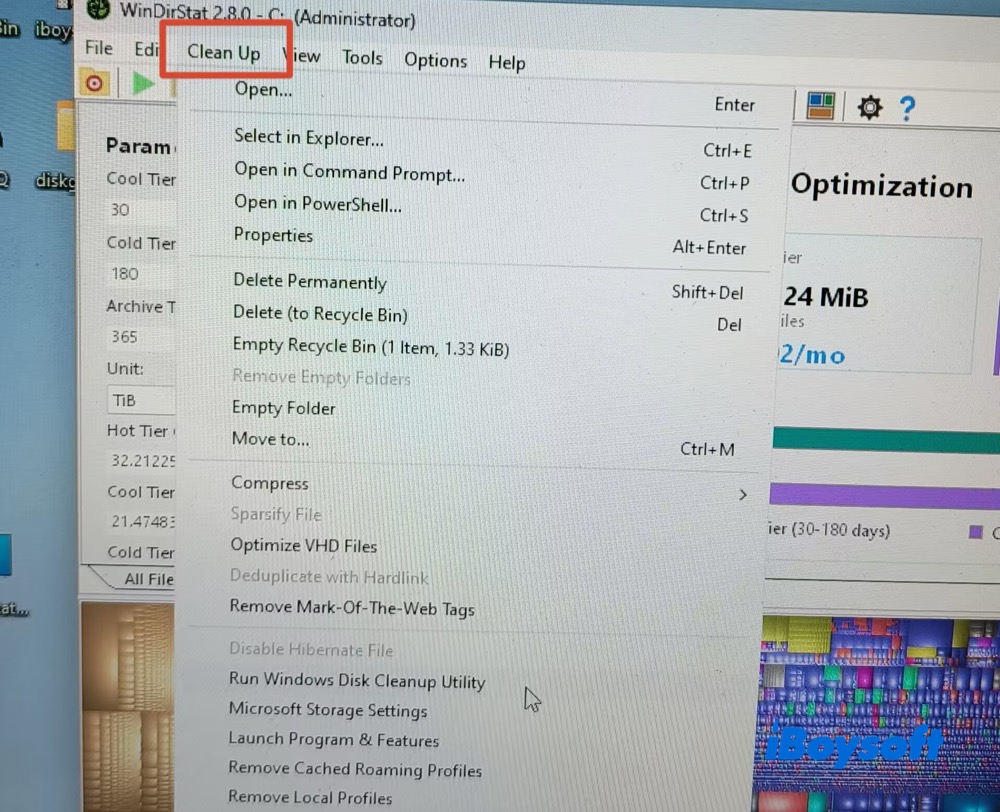Click the purple legend swatch beside 30-180 days
Viewport: 1000px width, 812px height.
[x=975, y=532]
